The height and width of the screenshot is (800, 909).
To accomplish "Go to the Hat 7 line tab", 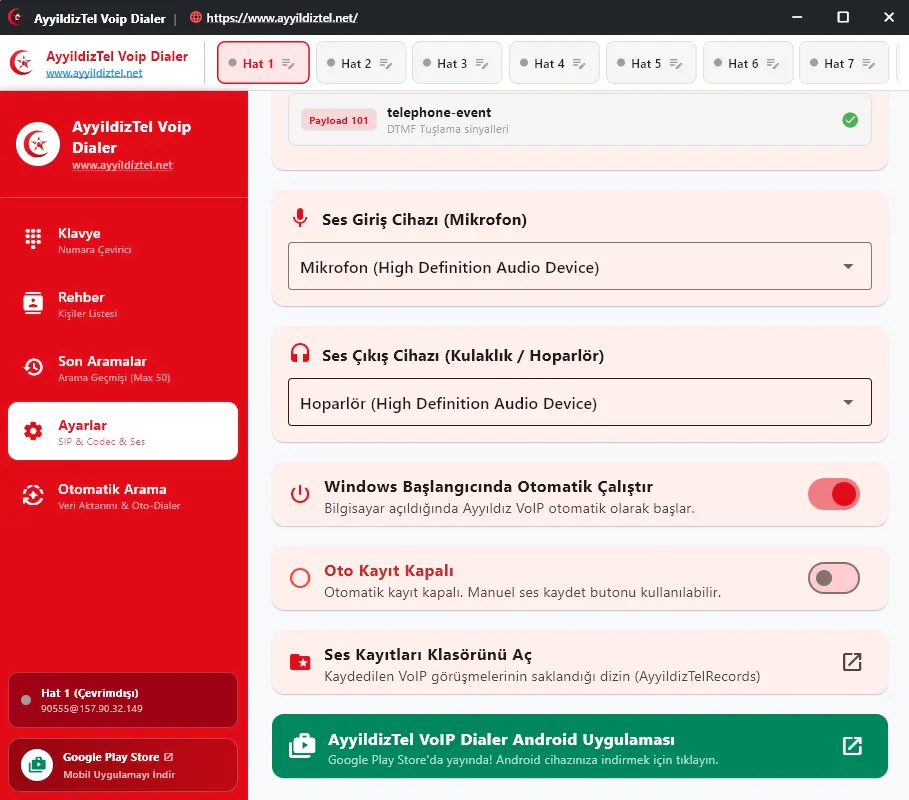I will coord(843,63).
